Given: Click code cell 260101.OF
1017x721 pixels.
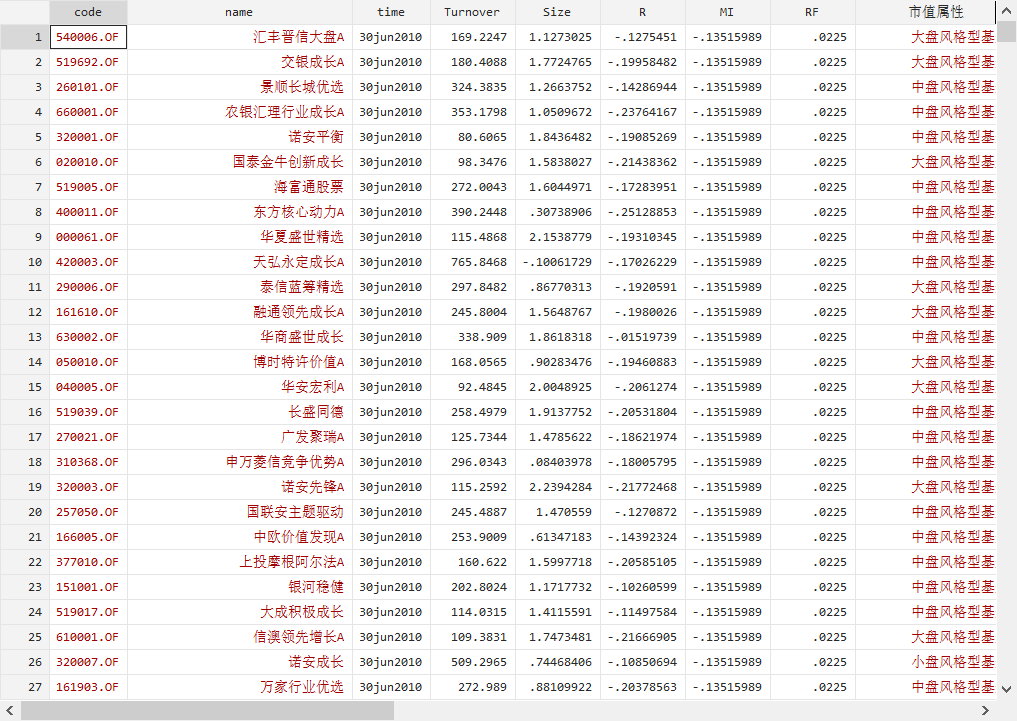Looking at the screenshot, I should click(x=88, y=87).
